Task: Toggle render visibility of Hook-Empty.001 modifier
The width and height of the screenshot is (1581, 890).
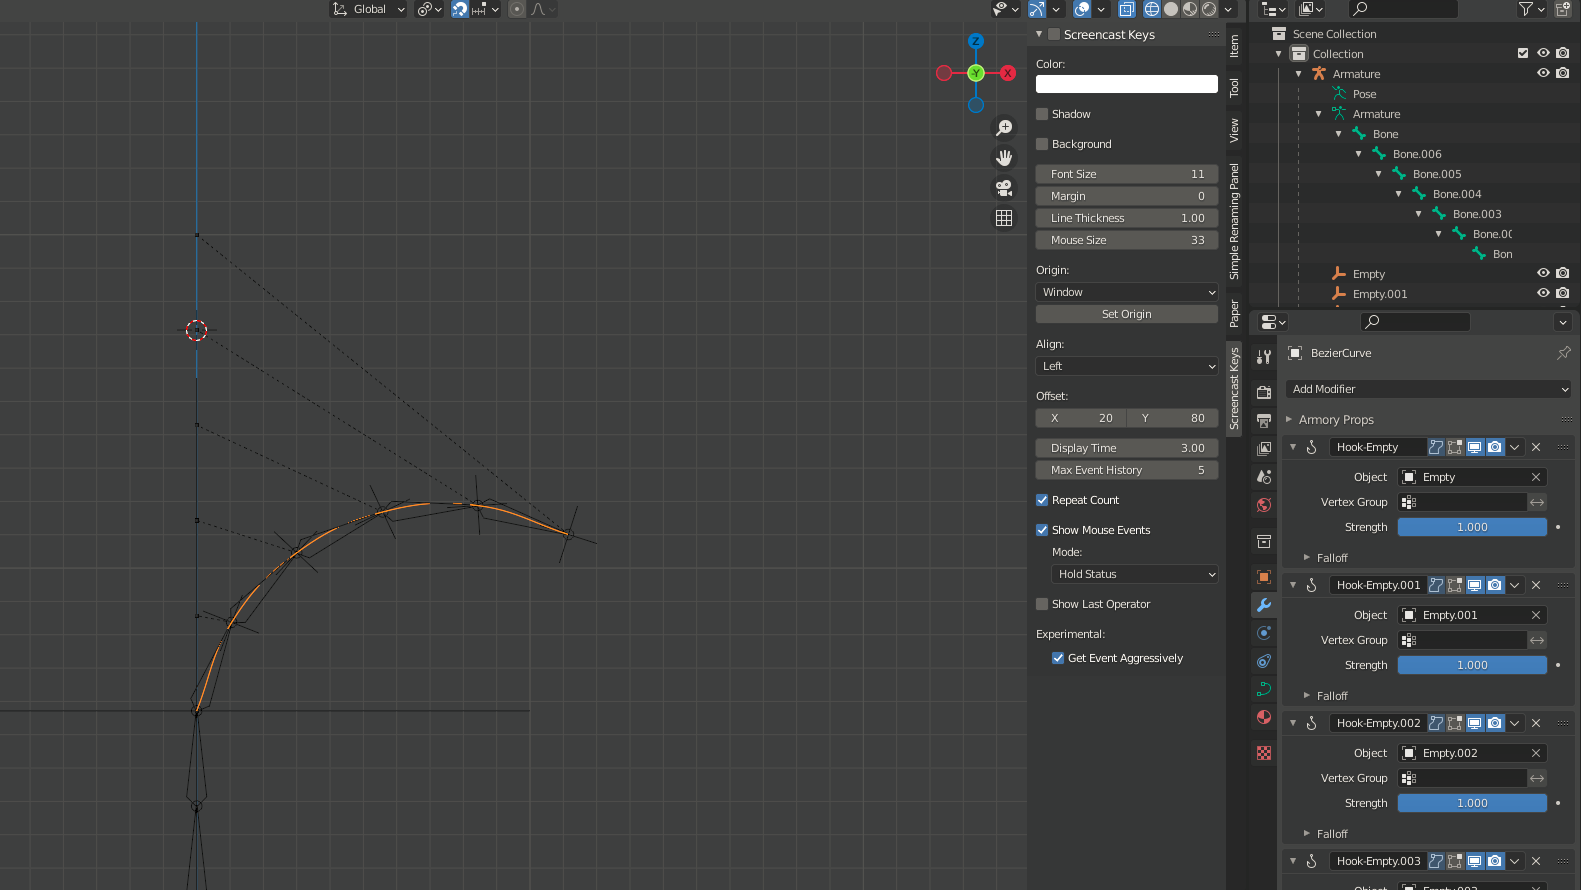Action: (x=1494, y=585)
